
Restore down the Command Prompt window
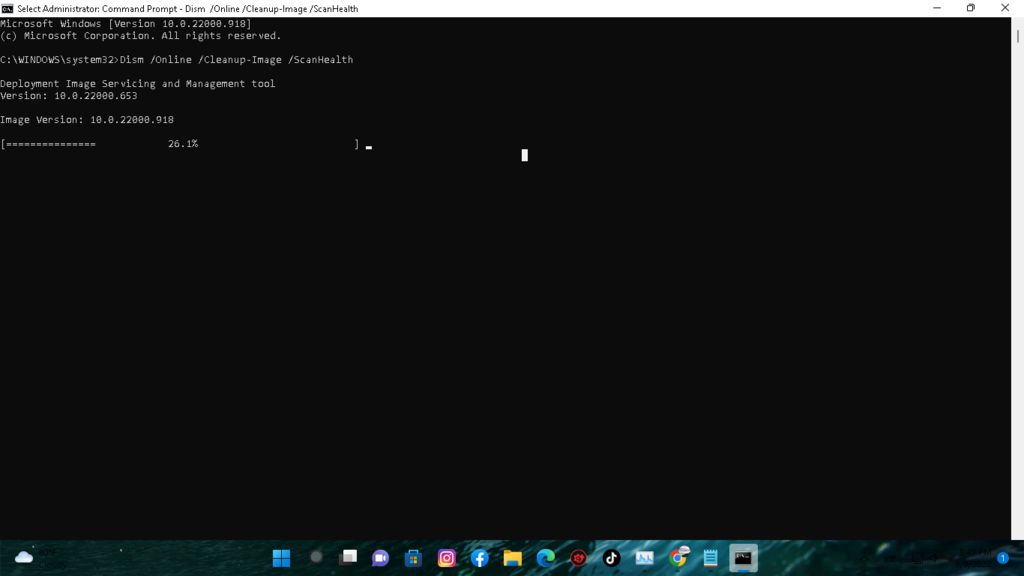tap(971, 8)
